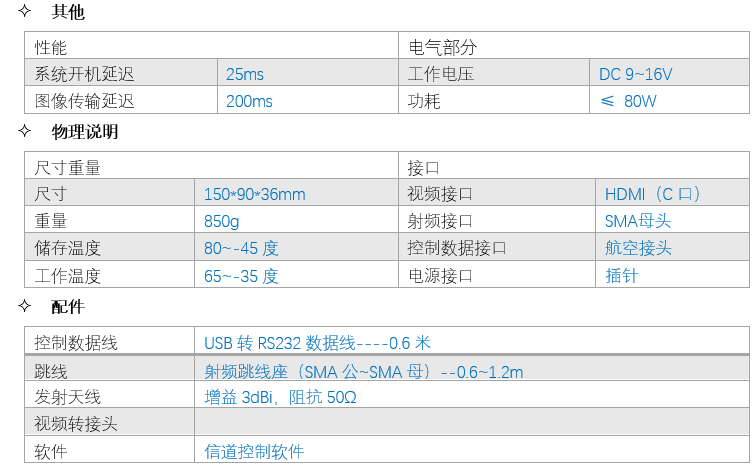
Task: Click the 储存温度 80~-45 度 value
Action: [241, 248]
